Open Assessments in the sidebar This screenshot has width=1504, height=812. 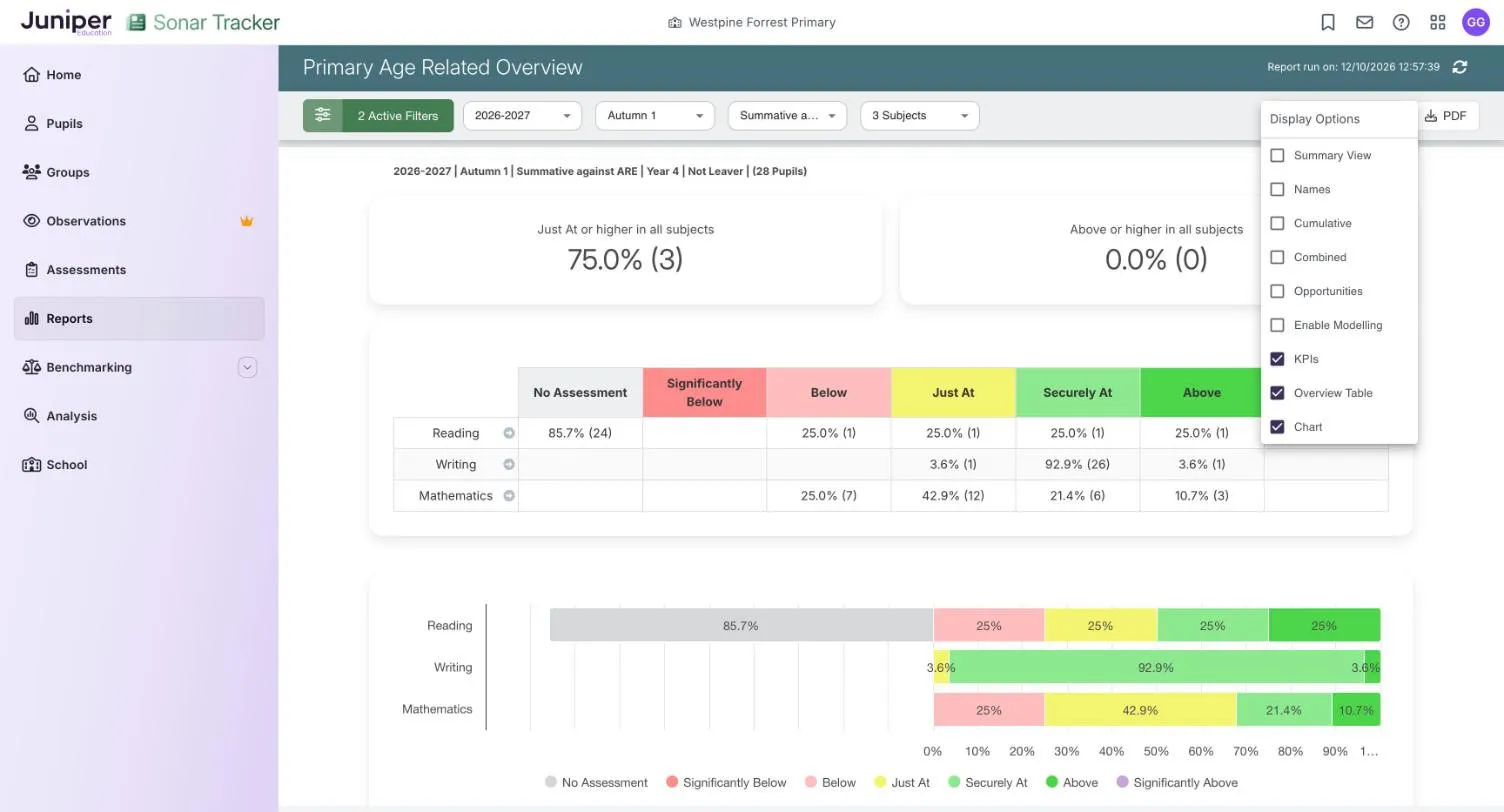pyautogui.click(x=139, y=270)
